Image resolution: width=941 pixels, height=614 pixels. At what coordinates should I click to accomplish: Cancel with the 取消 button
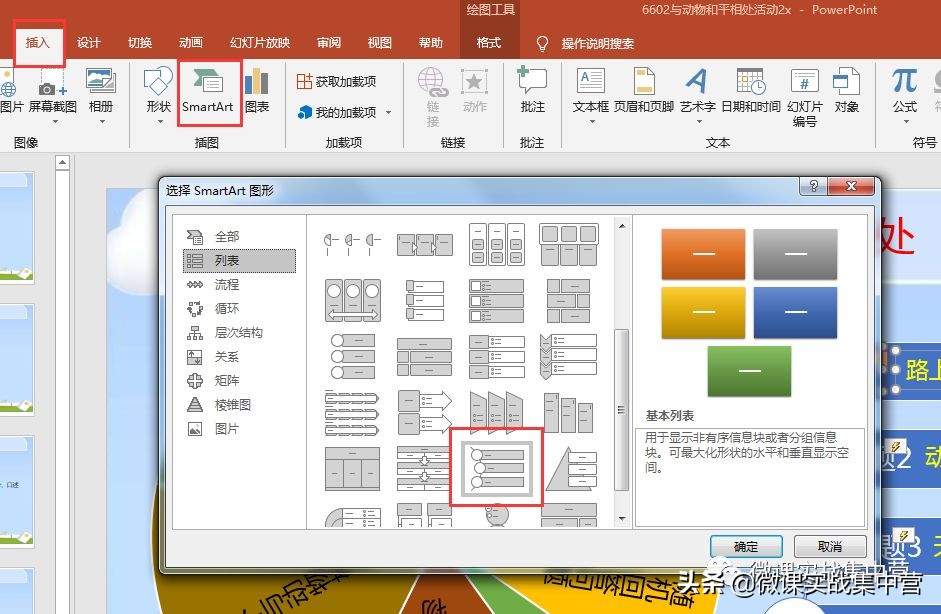830,547
